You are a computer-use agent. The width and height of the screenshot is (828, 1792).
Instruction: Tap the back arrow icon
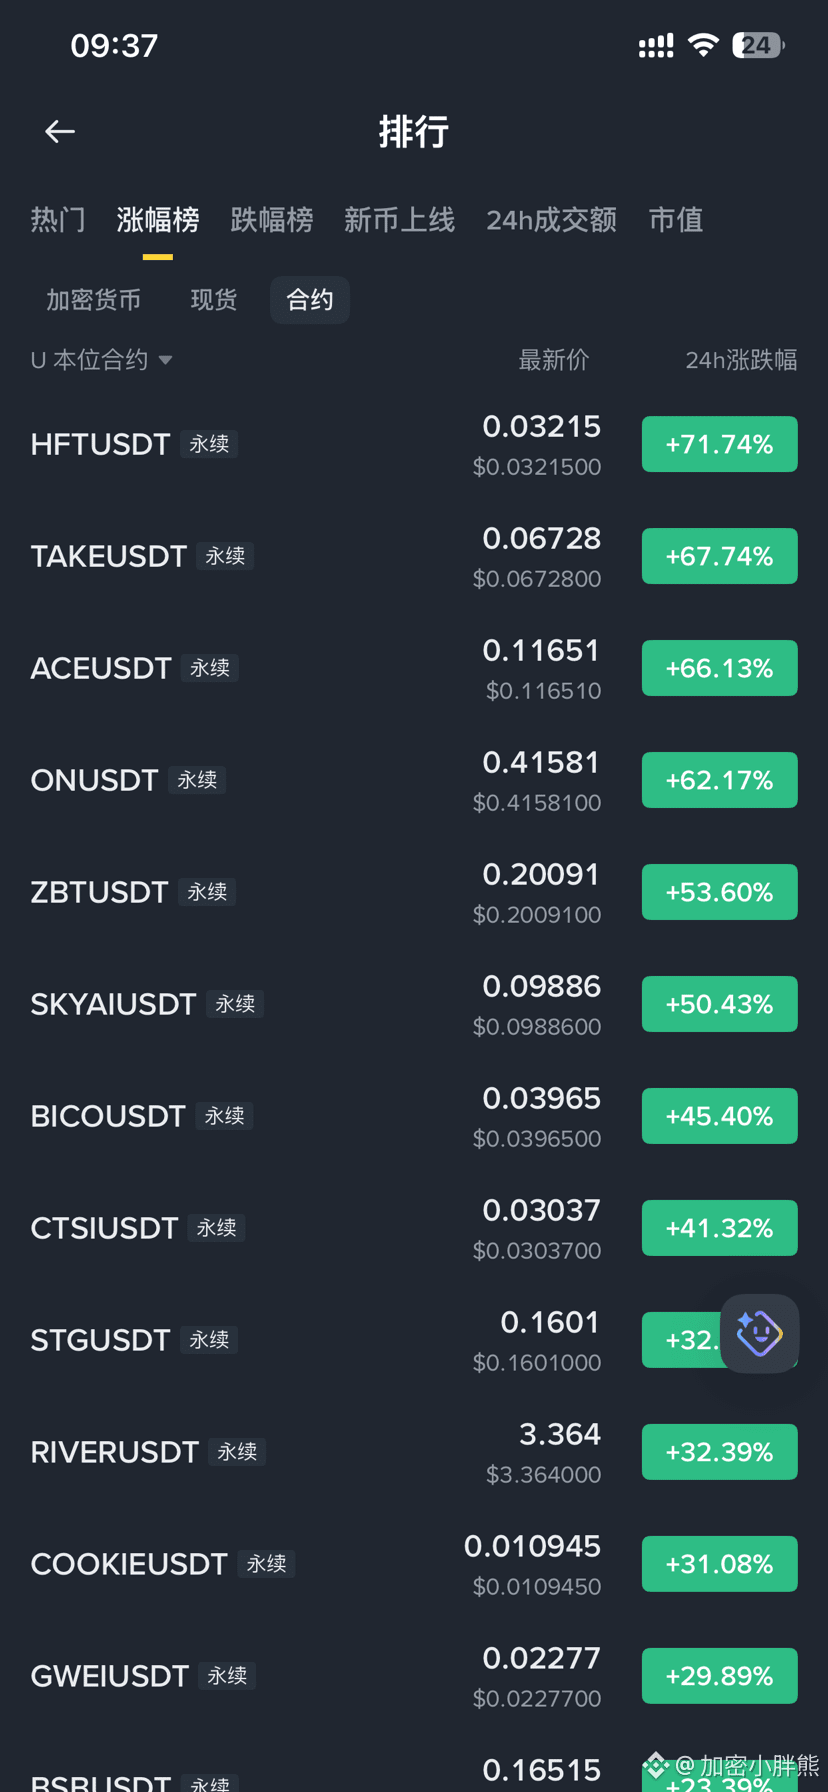[60, 131]
